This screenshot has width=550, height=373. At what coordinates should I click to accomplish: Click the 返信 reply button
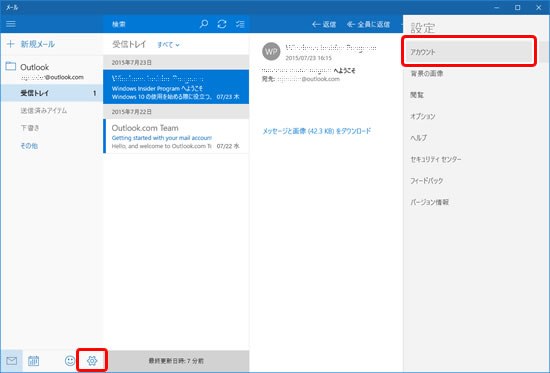point(324,24)
